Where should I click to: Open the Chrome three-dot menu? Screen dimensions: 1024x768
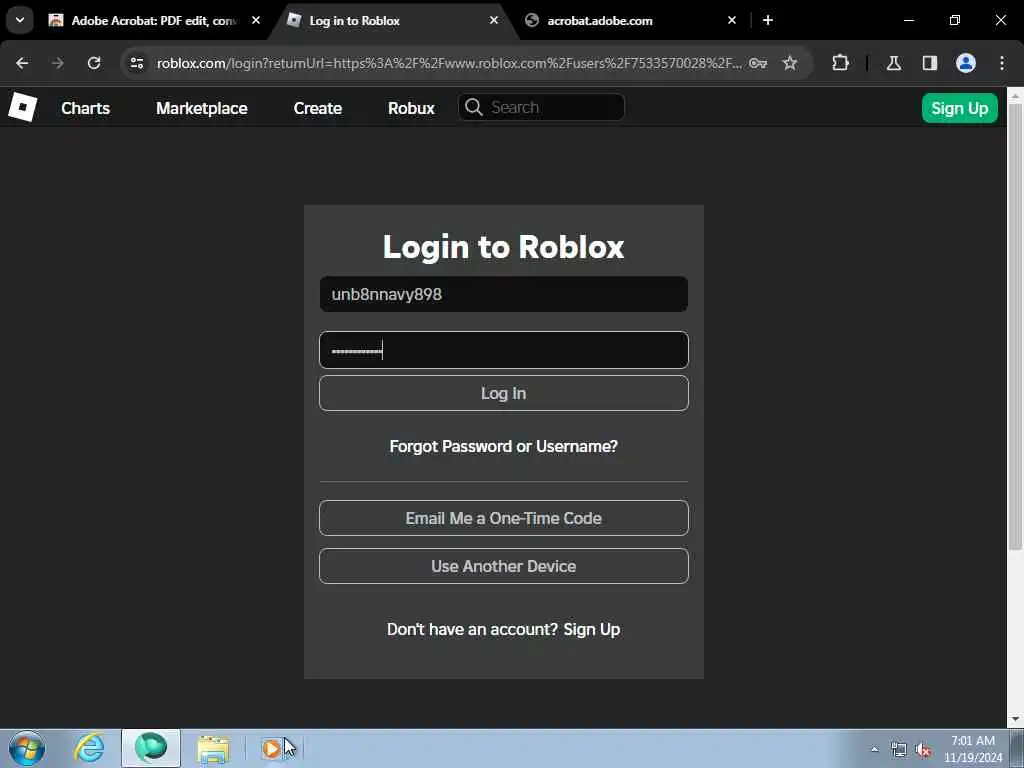pyautogui.click(x=1002, y=63)
